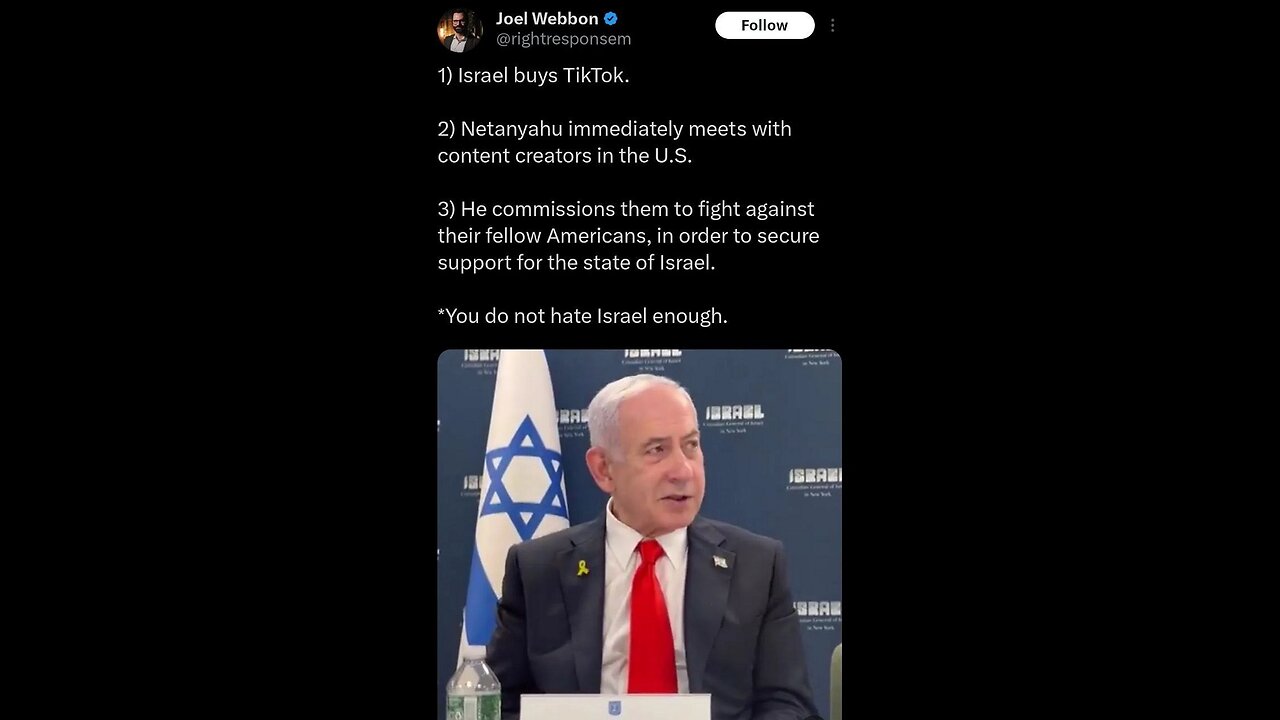Open the Joel Webbon display name link
This screenshot has width=1280, height=720.
(x=547, y=18)
